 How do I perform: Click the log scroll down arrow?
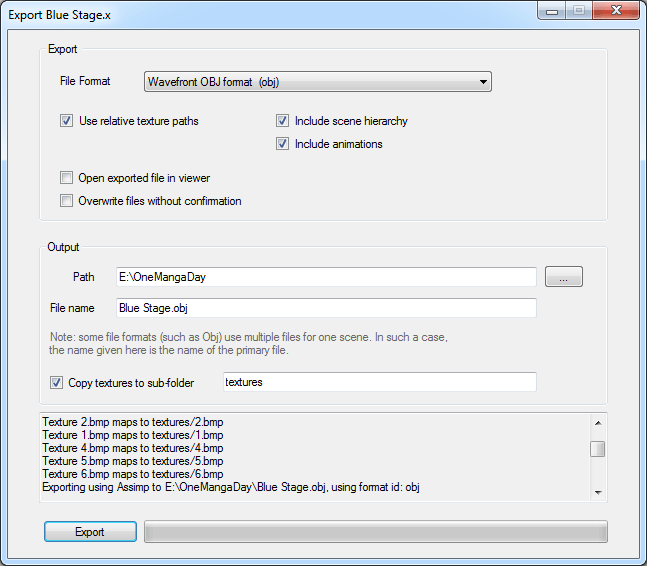pos(598,492)
